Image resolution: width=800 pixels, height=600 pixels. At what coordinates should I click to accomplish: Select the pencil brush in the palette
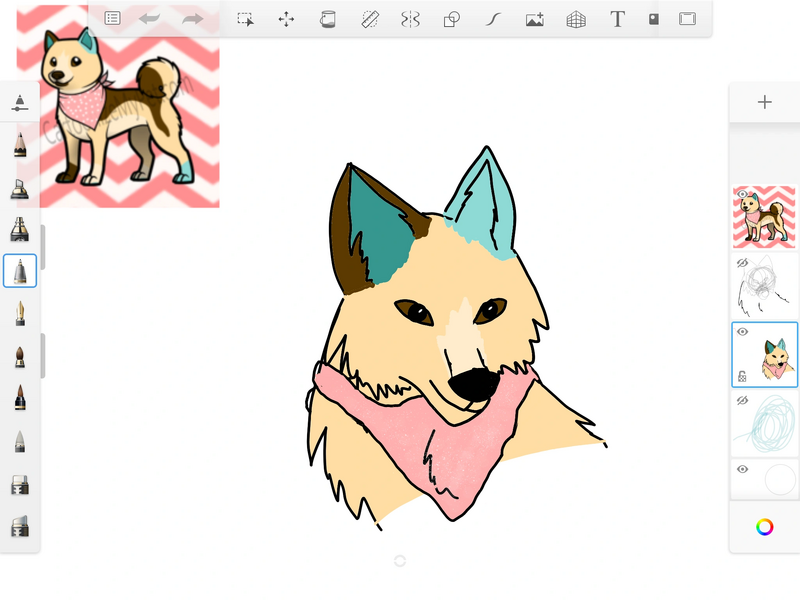(x=20, y=145)
